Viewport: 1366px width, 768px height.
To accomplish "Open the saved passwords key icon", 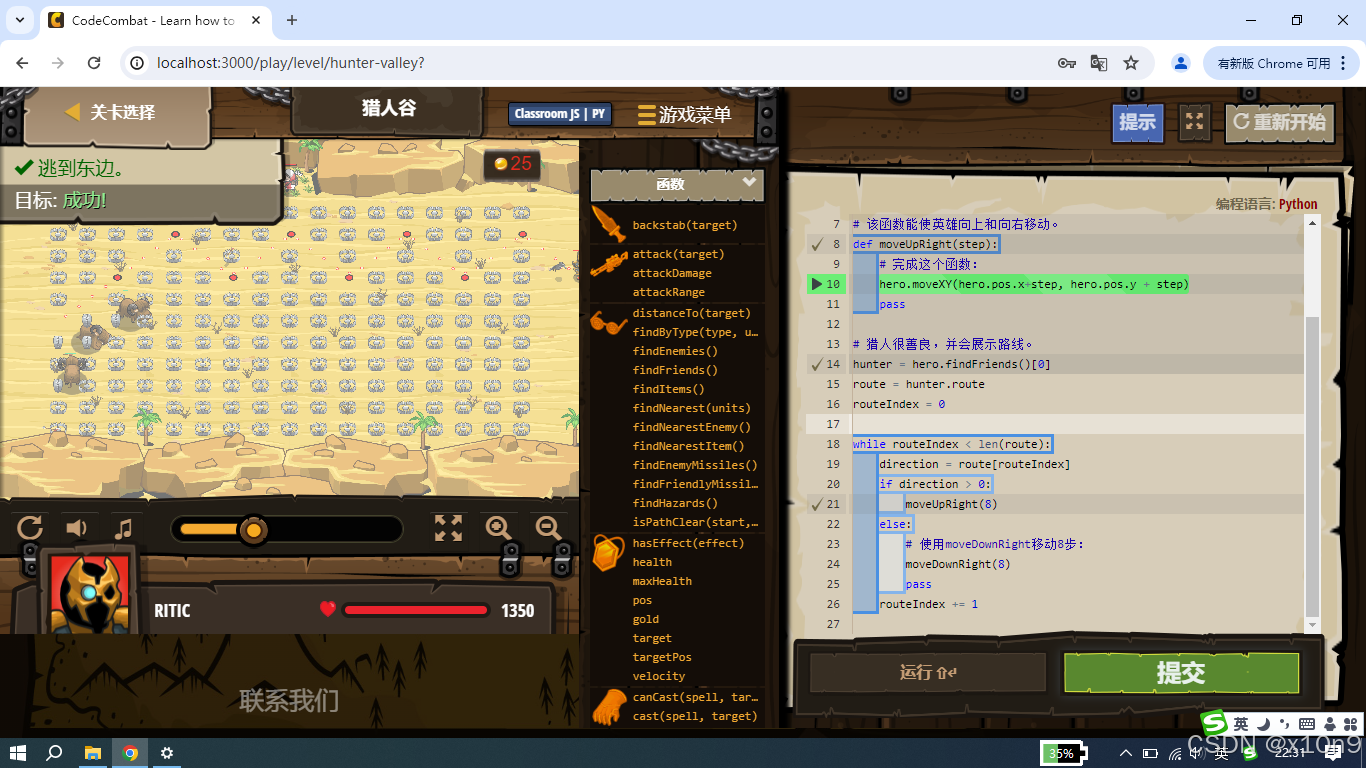I will tap(1067, 63).
